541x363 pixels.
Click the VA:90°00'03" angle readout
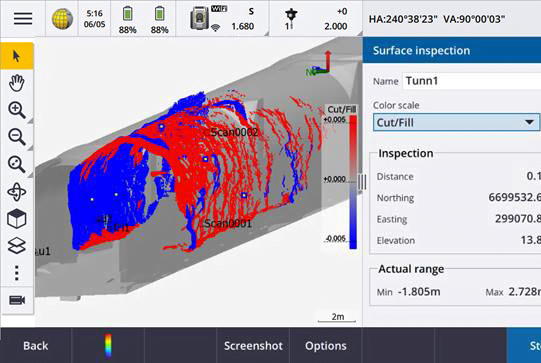click(474, 19)
